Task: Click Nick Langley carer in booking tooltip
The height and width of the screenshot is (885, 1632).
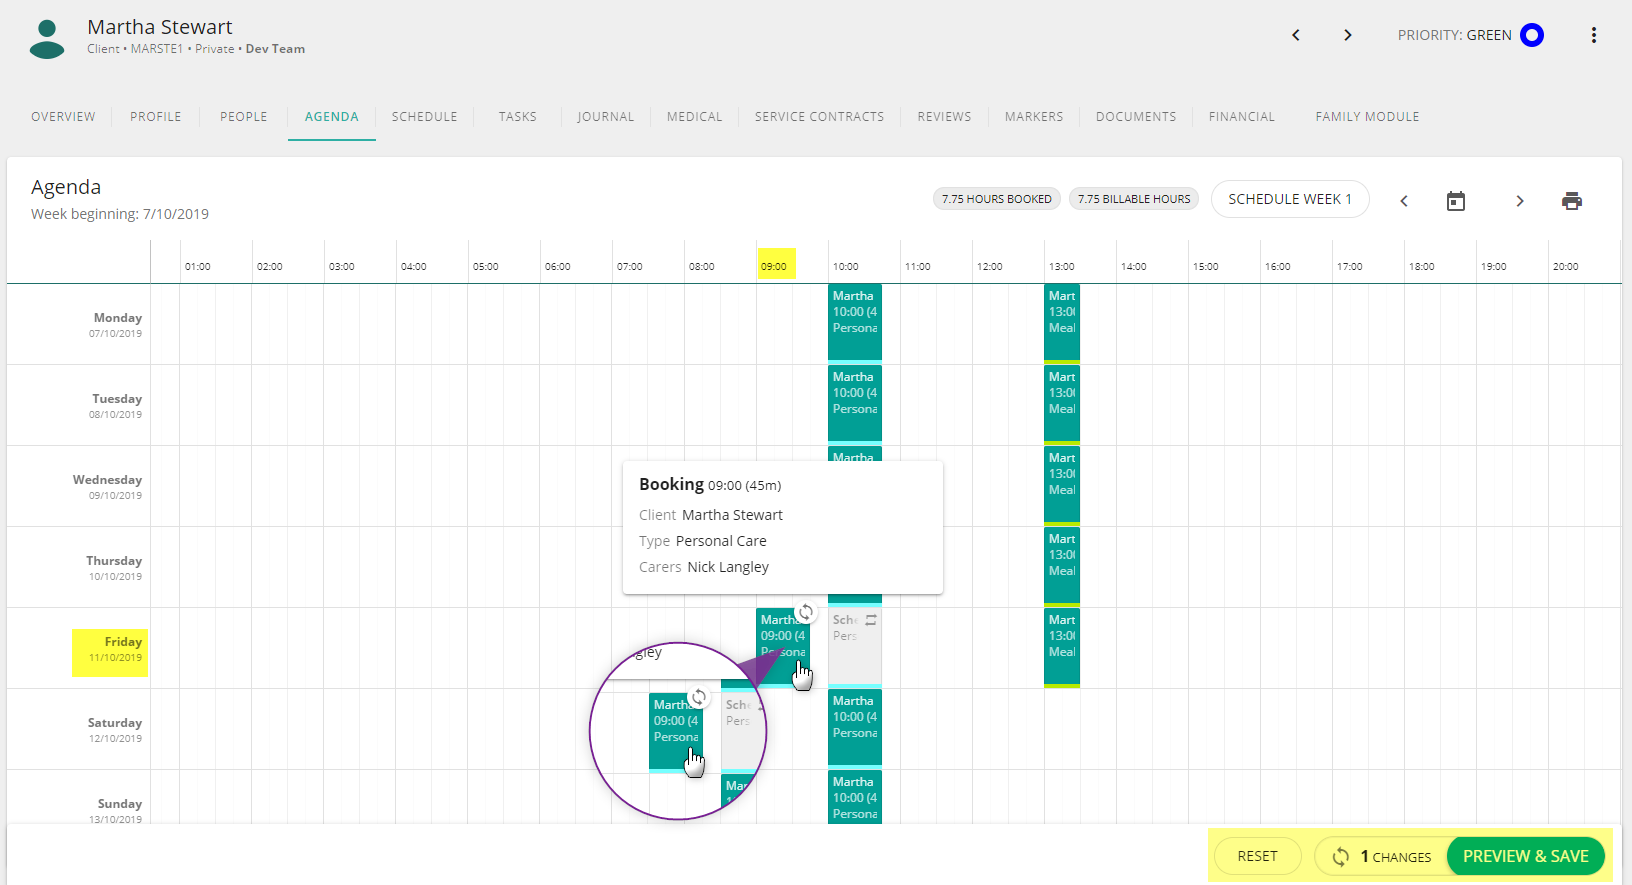Action: coord(728,567)
